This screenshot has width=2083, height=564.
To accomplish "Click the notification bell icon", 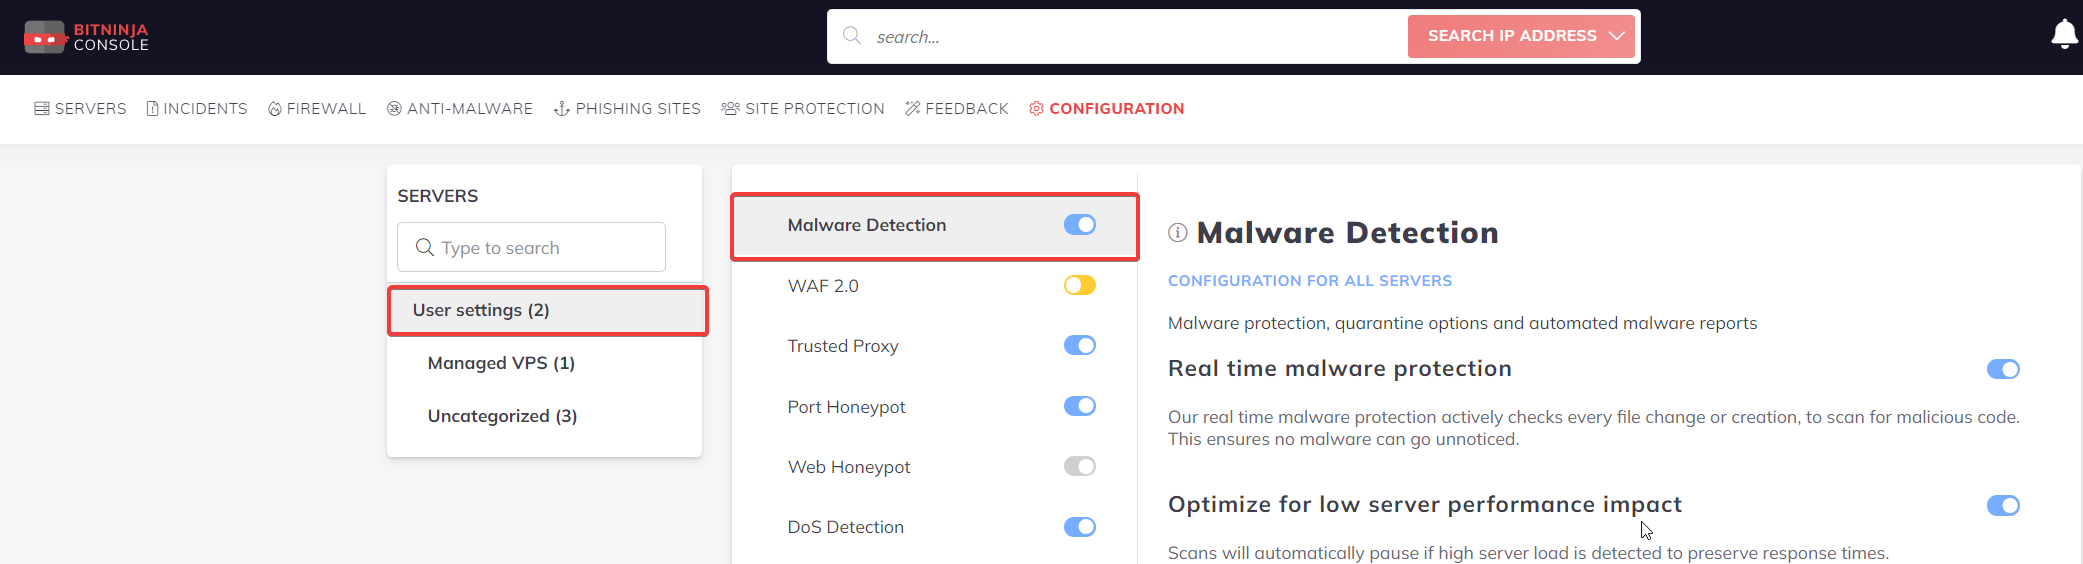I will (x=2063, y=35).
